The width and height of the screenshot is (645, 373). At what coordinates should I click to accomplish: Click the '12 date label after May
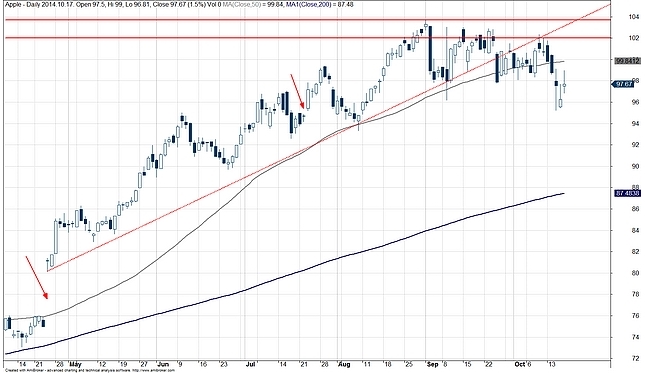tap(102, 364)
